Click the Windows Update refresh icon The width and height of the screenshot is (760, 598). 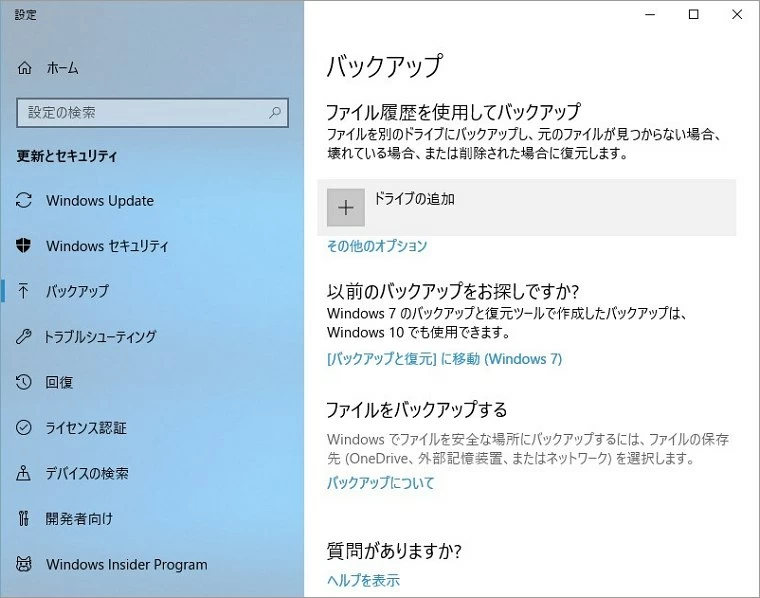point(25,200)
